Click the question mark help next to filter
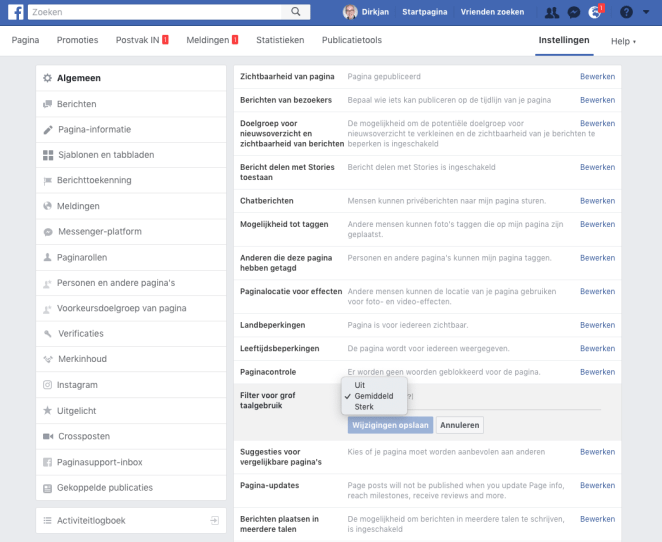The image size is (662, 542). (x=410, y=396)
